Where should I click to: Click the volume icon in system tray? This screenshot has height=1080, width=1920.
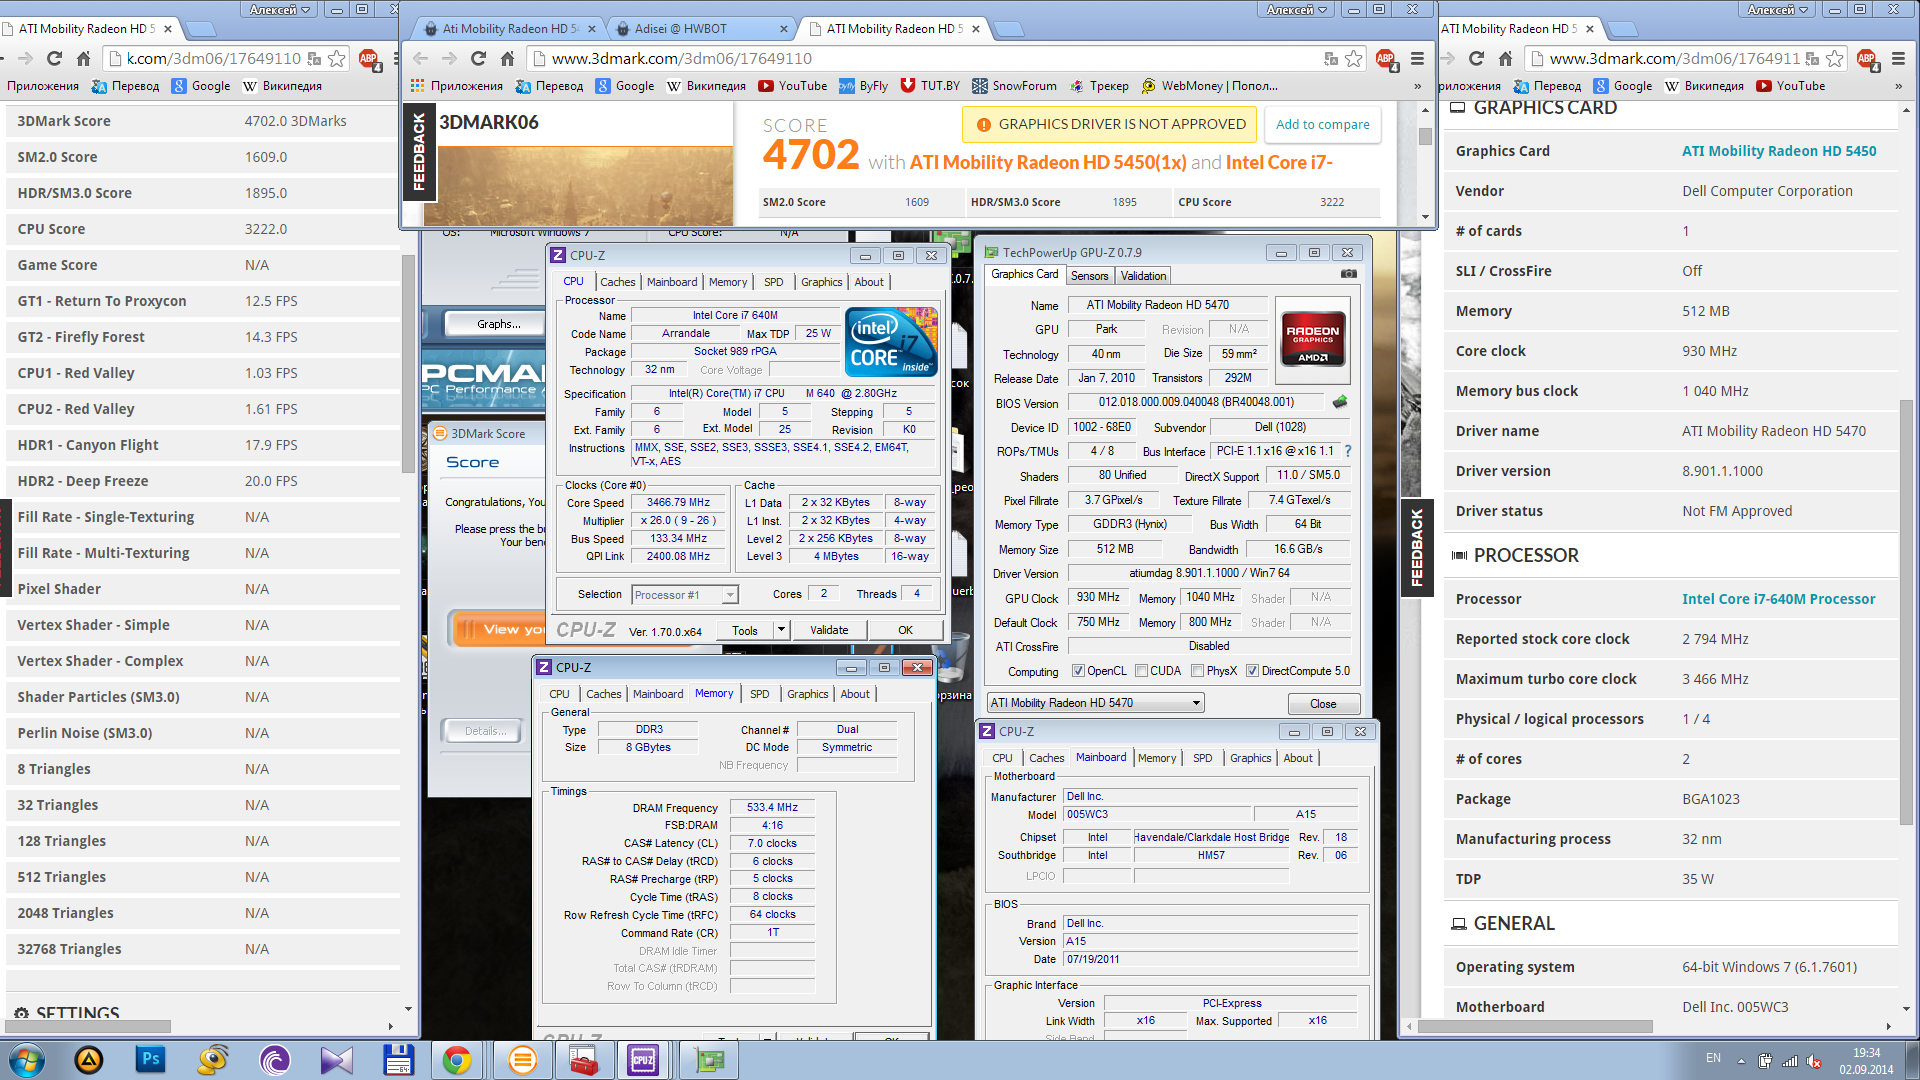(1814, 1060)
